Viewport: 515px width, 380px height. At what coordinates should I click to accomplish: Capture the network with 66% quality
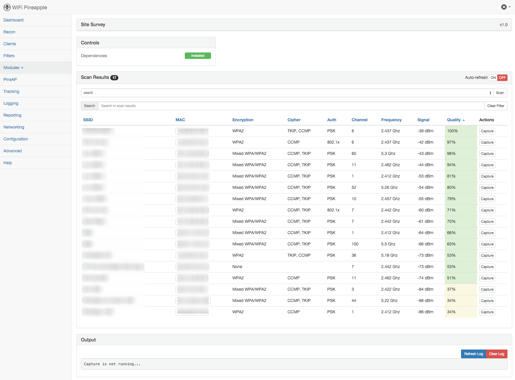[487, 233]
